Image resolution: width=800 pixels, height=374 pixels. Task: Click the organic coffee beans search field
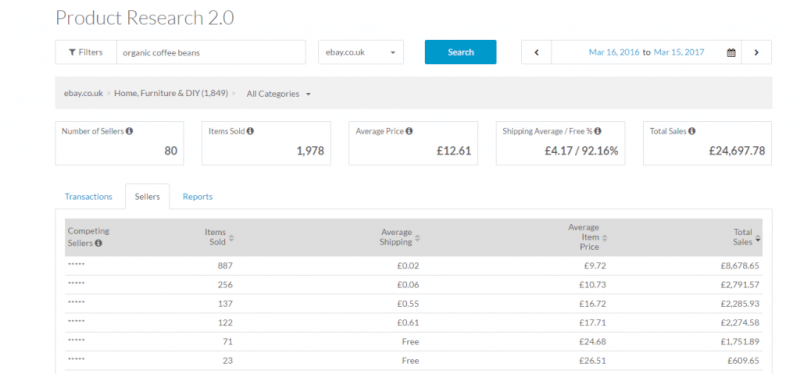click(x=211, y=53)
